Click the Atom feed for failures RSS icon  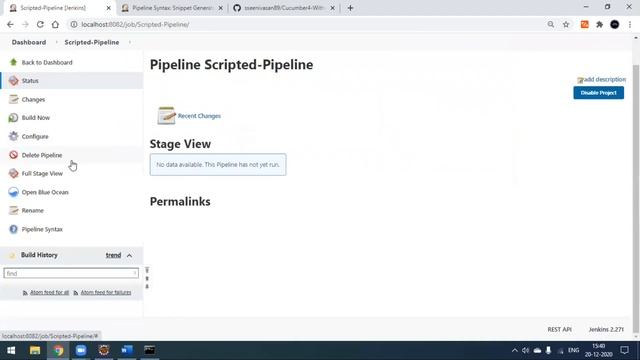[76, 293]
